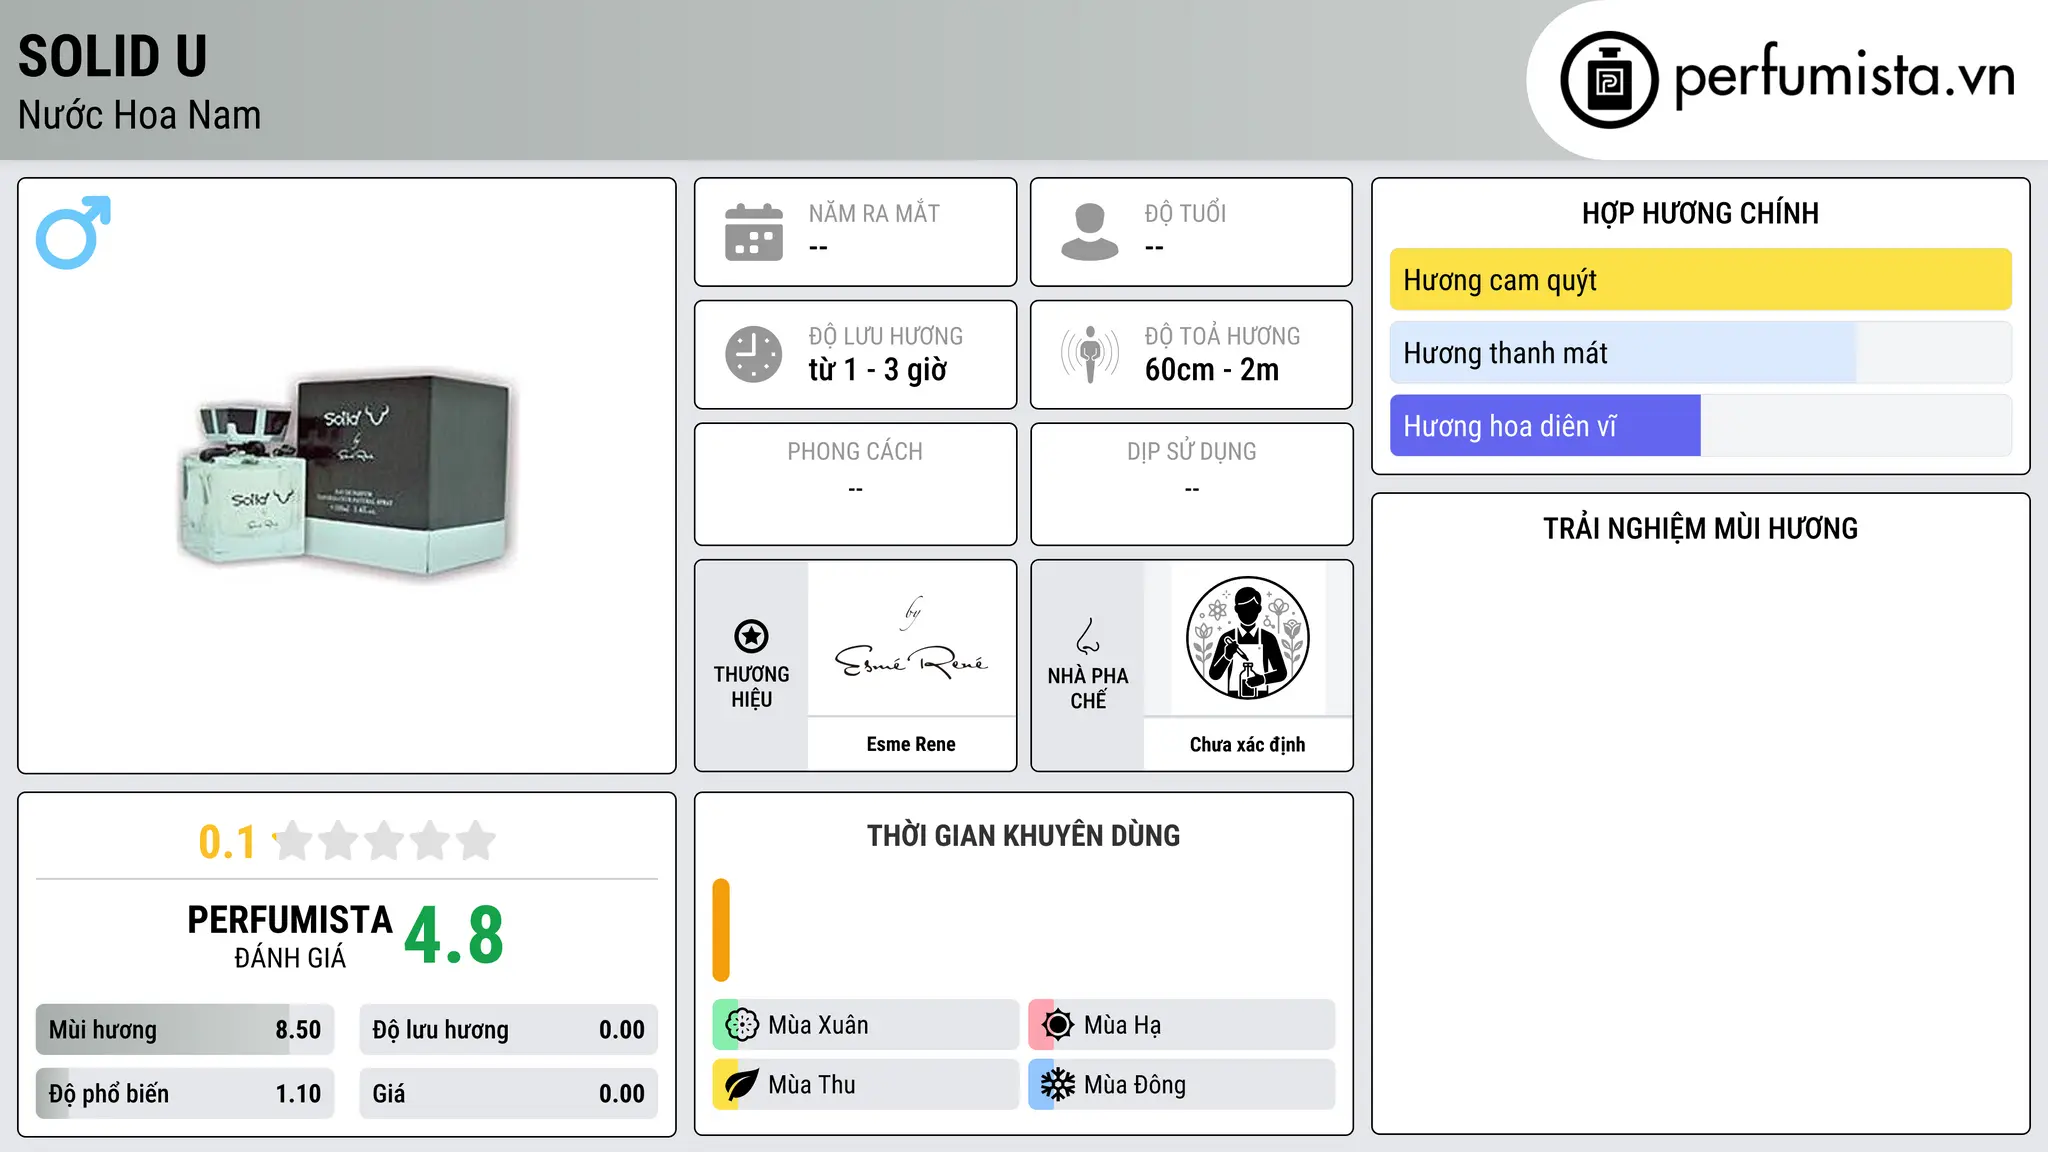Viewport: 2048px width, 1152px height.
Task: Select the Hương hoa diên vĩ accord bar
Action: [x=1700, y=426]
